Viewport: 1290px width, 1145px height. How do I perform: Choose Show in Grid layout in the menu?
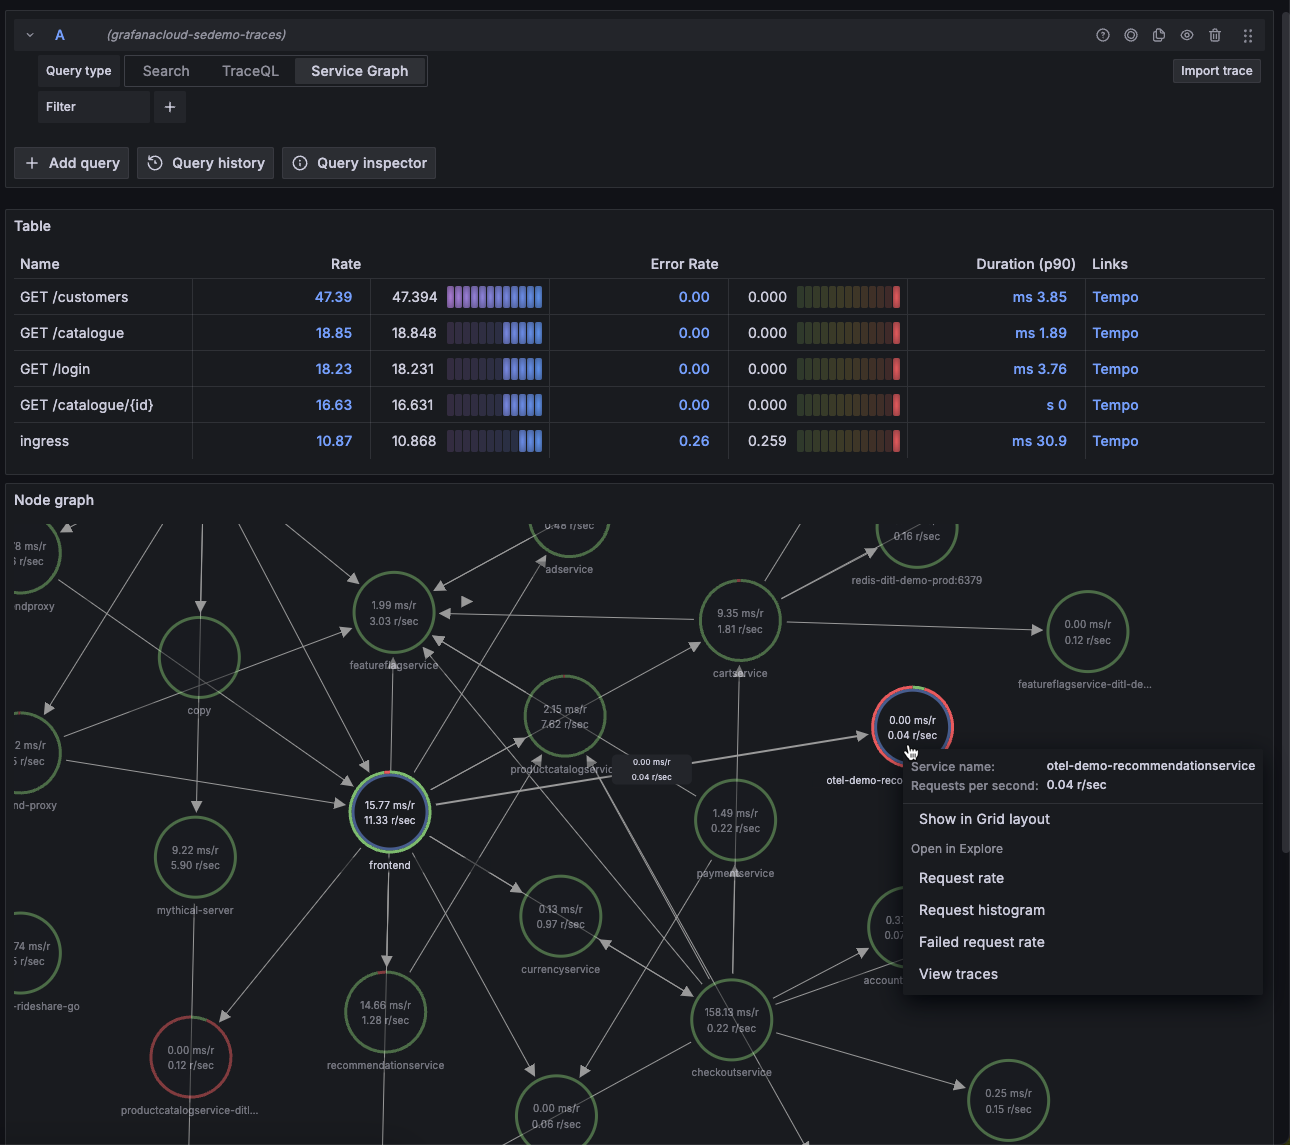(x=984, y=818)
